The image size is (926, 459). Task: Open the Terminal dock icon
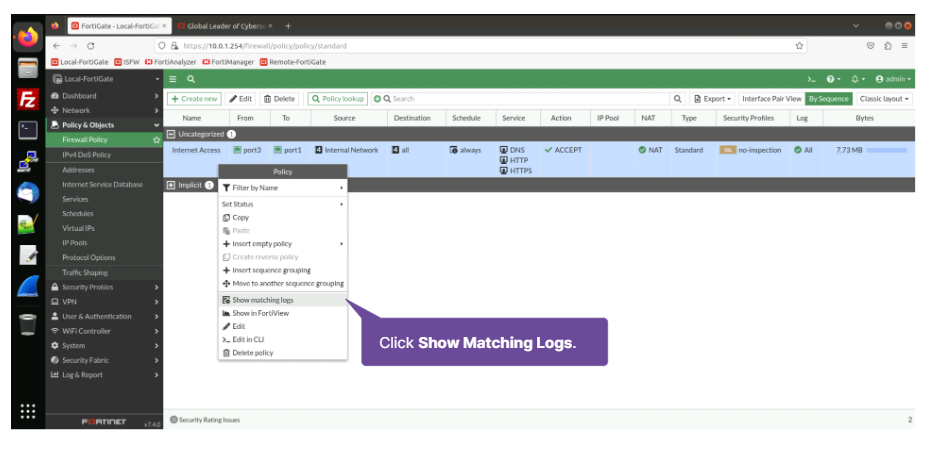point(28,130)
